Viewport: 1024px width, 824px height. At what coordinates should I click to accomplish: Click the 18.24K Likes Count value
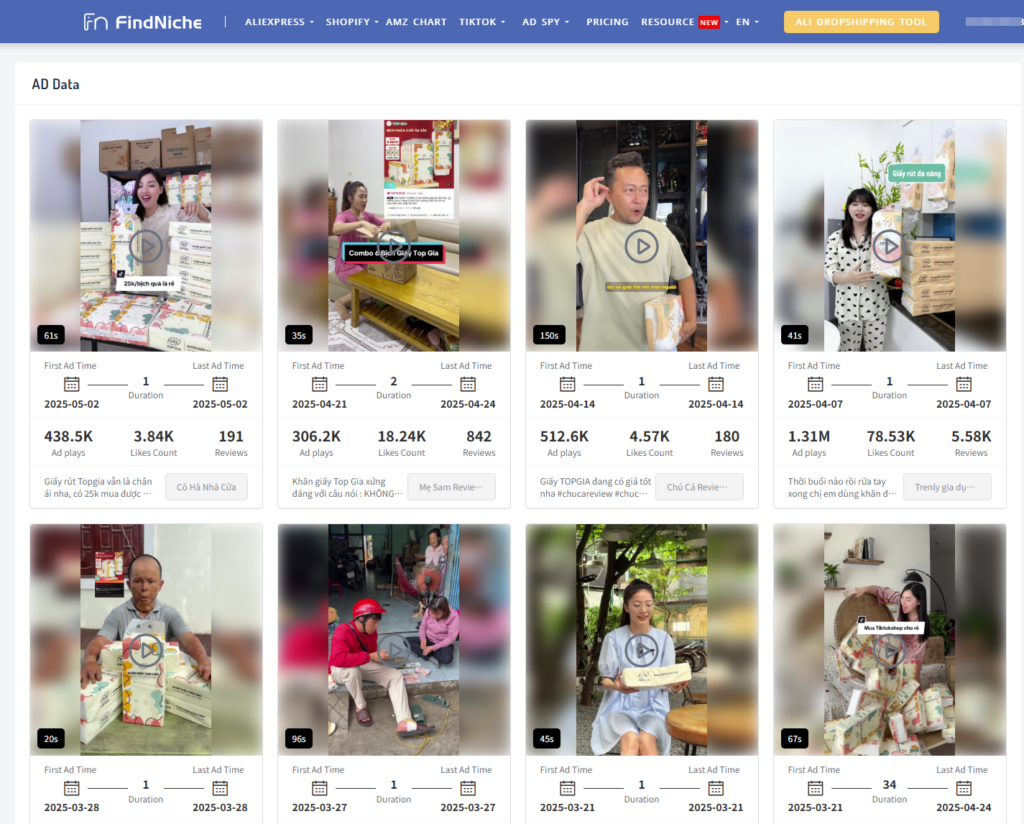pyautogui.click(x=402, y=436)
